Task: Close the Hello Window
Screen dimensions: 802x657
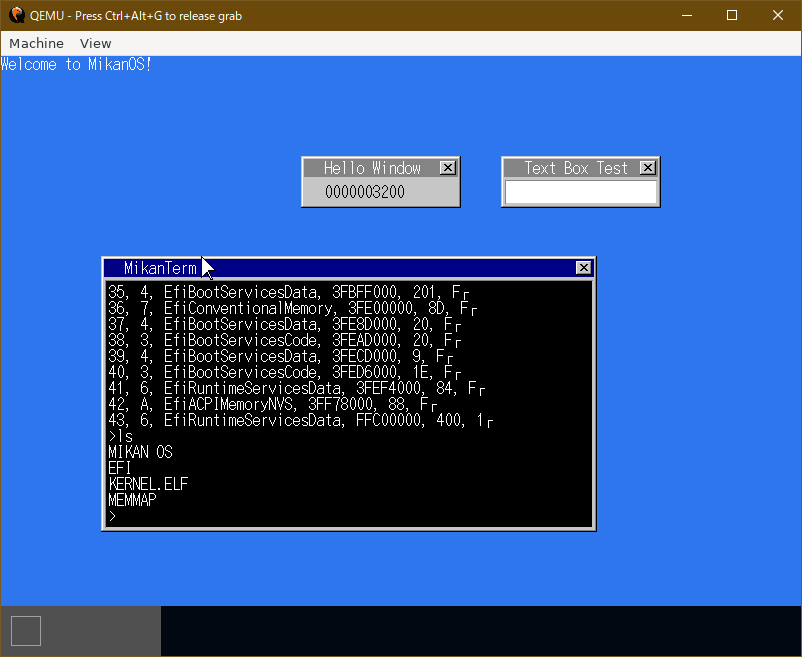Action: tap(448, 168)
